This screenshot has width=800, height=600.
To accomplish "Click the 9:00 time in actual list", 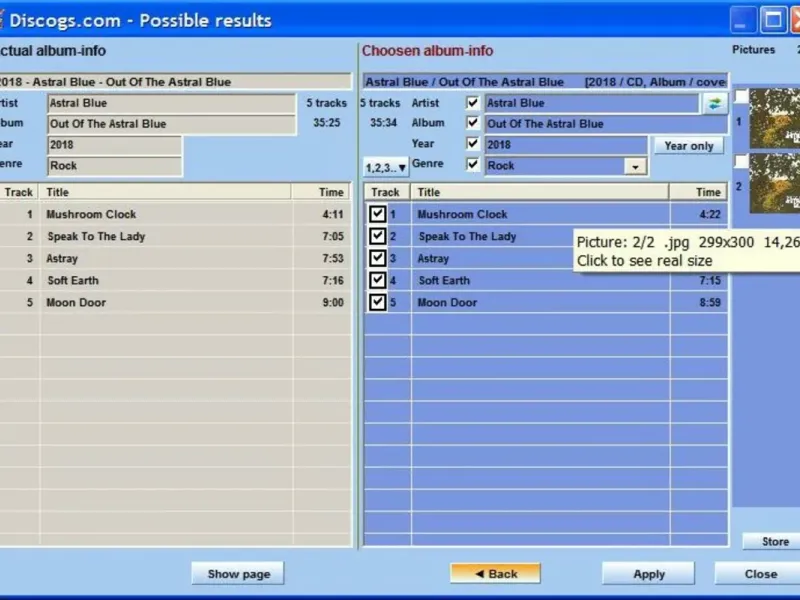I will tap(333, 303).
